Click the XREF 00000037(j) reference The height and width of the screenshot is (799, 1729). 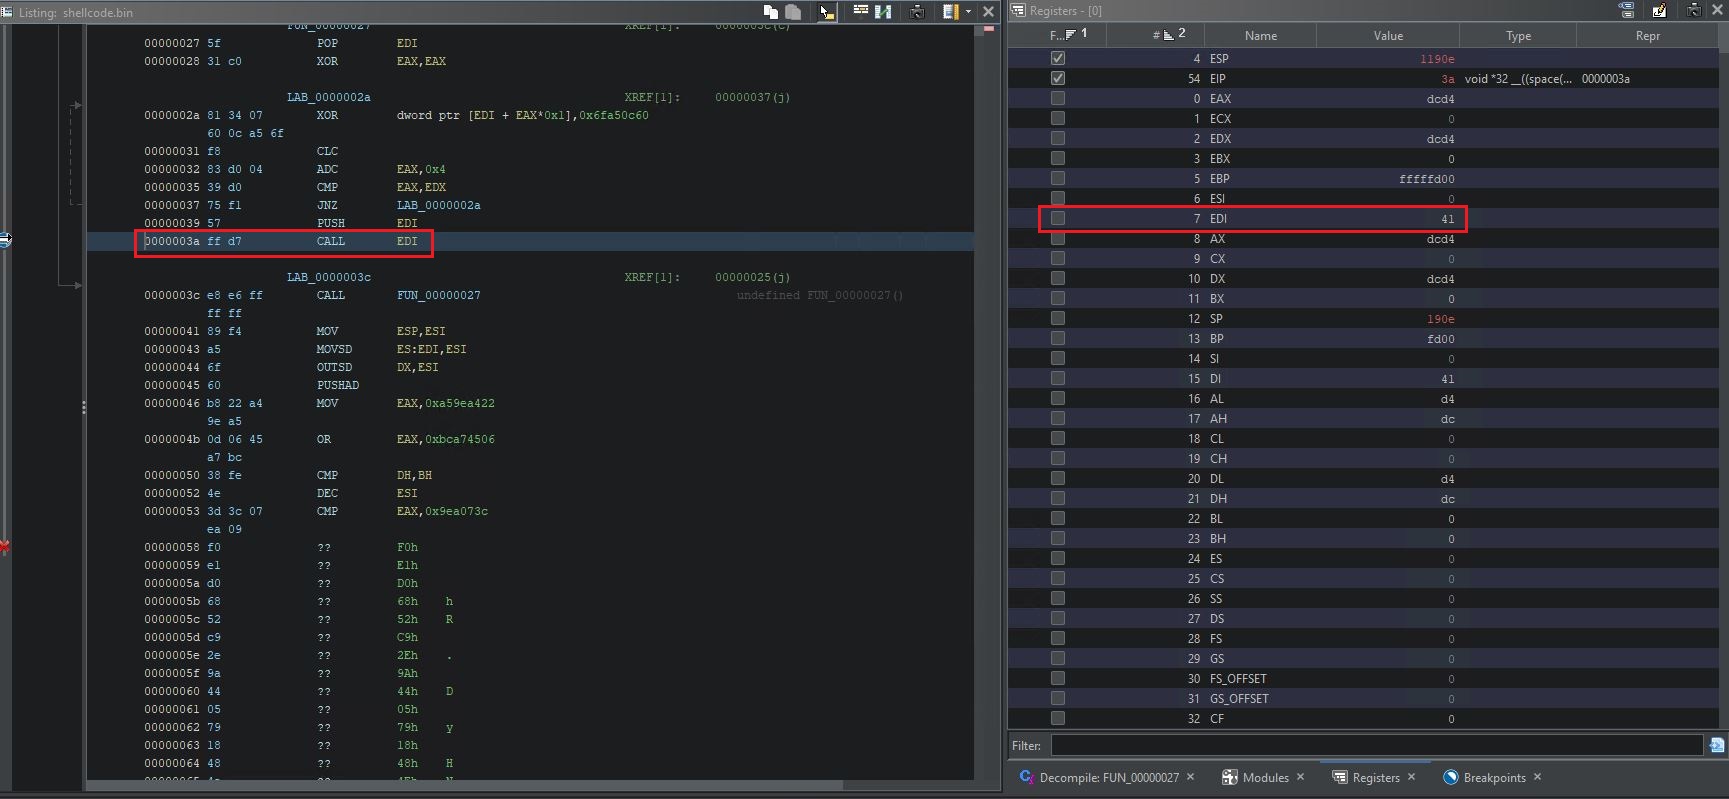coord(752,97)
